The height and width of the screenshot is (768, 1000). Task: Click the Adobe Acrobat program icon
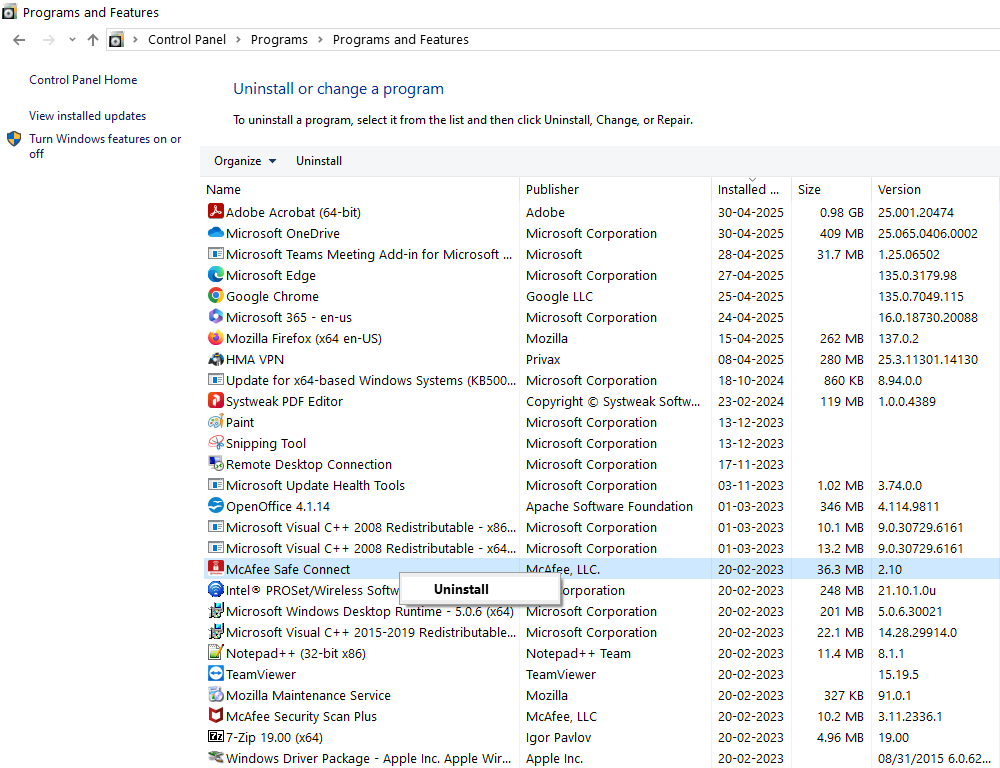(x=216, y=211)
